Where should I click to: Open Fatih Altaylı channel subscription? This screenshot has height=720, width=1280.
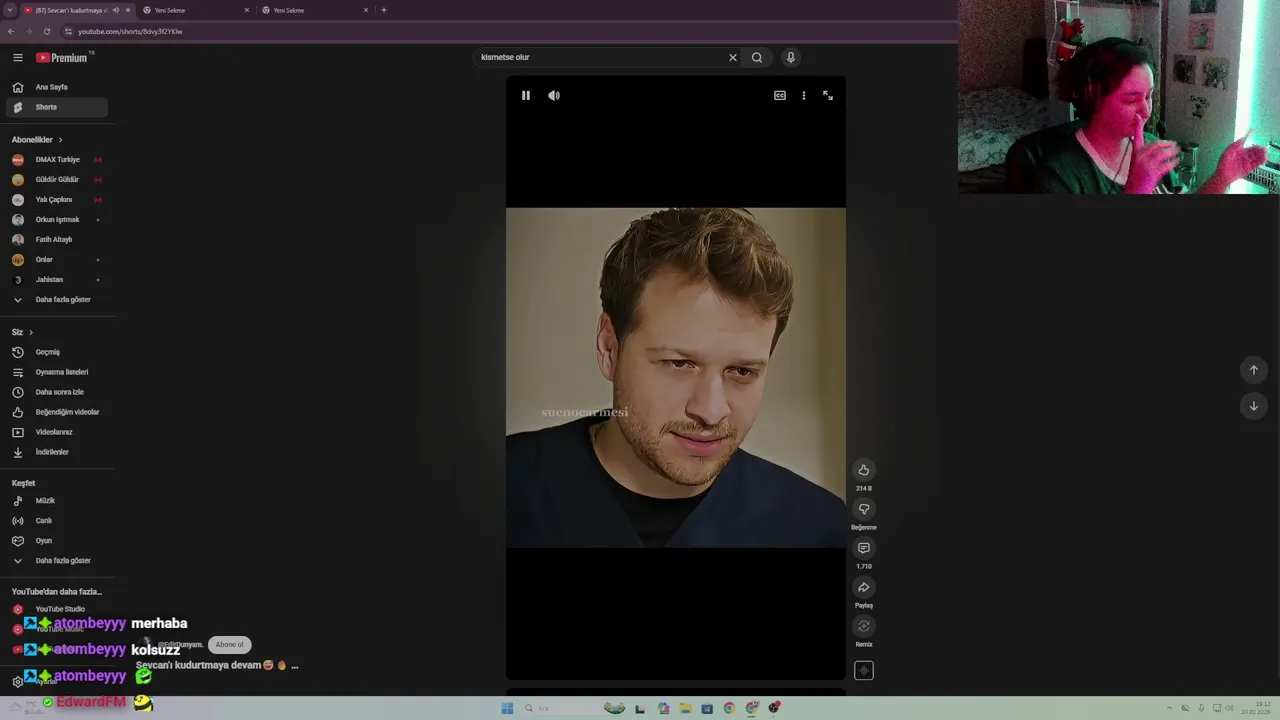coord(57,240)
